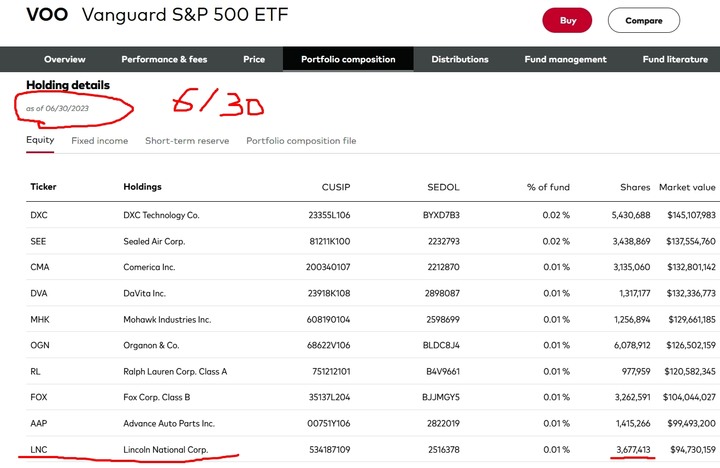
Task: Select the AAP ticker cell
Action: point(39,423)
